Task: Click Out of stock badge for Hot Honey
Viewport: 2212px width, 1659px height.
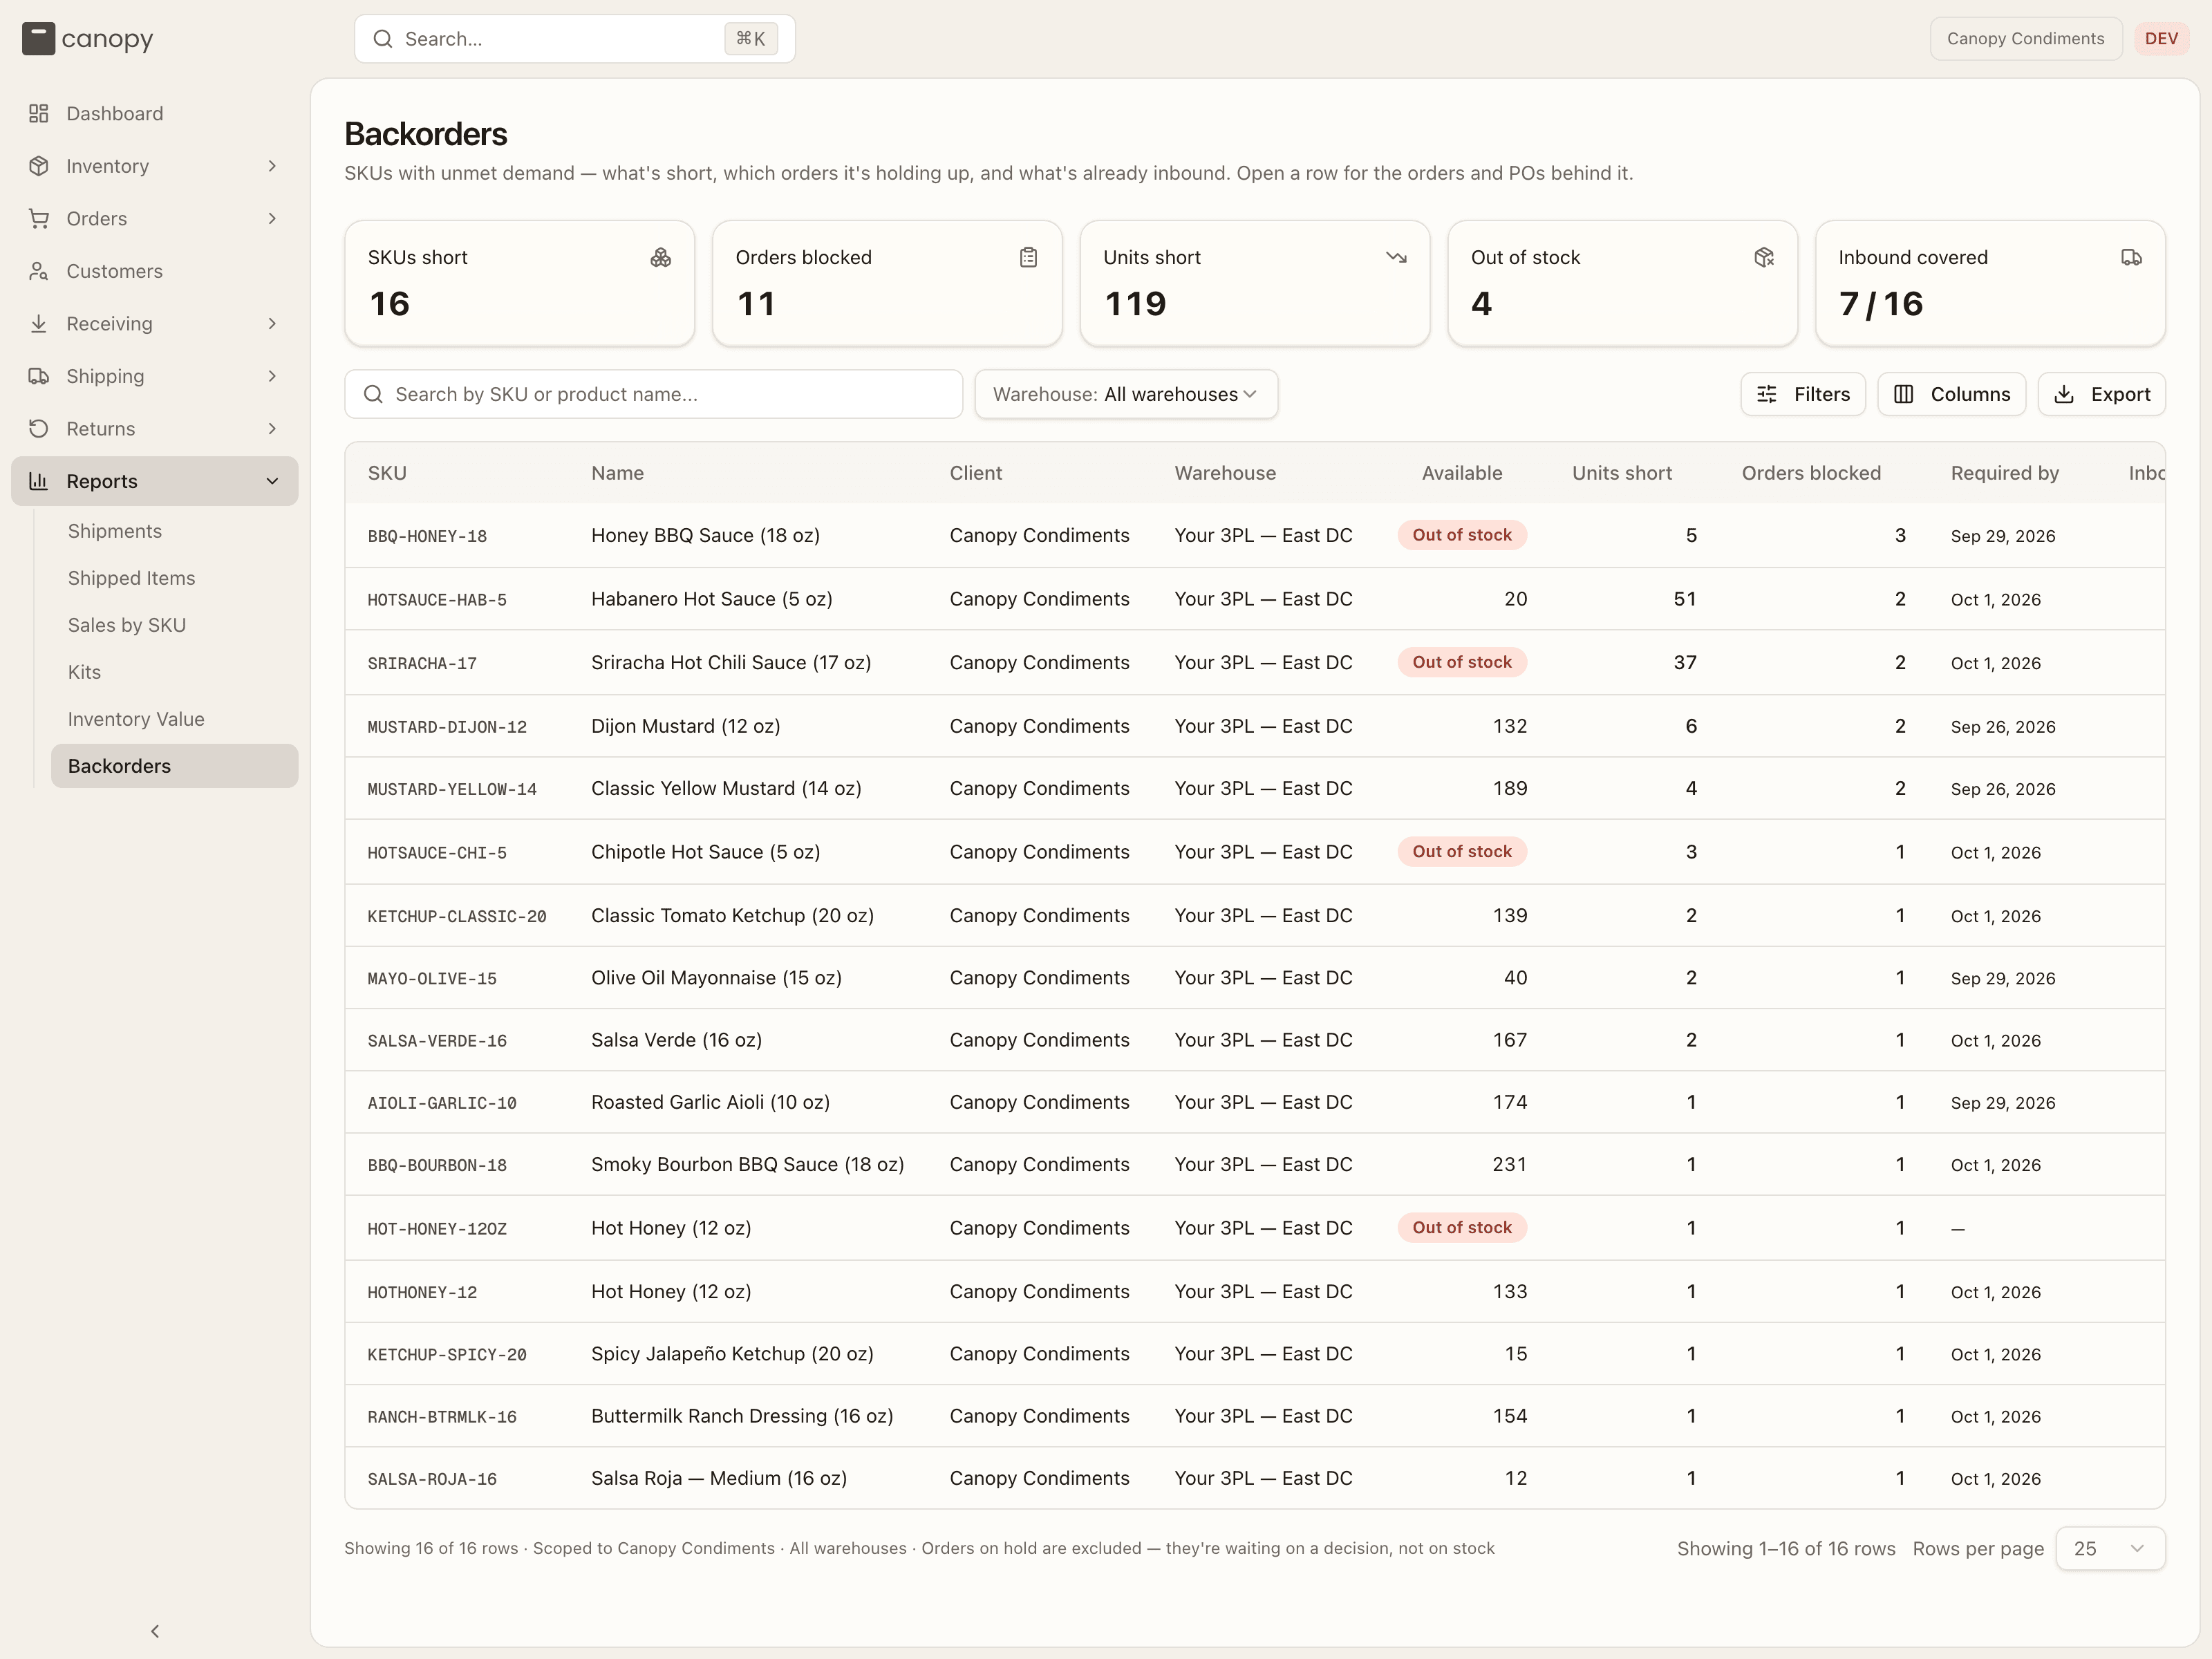Action: [1461, 1227]
